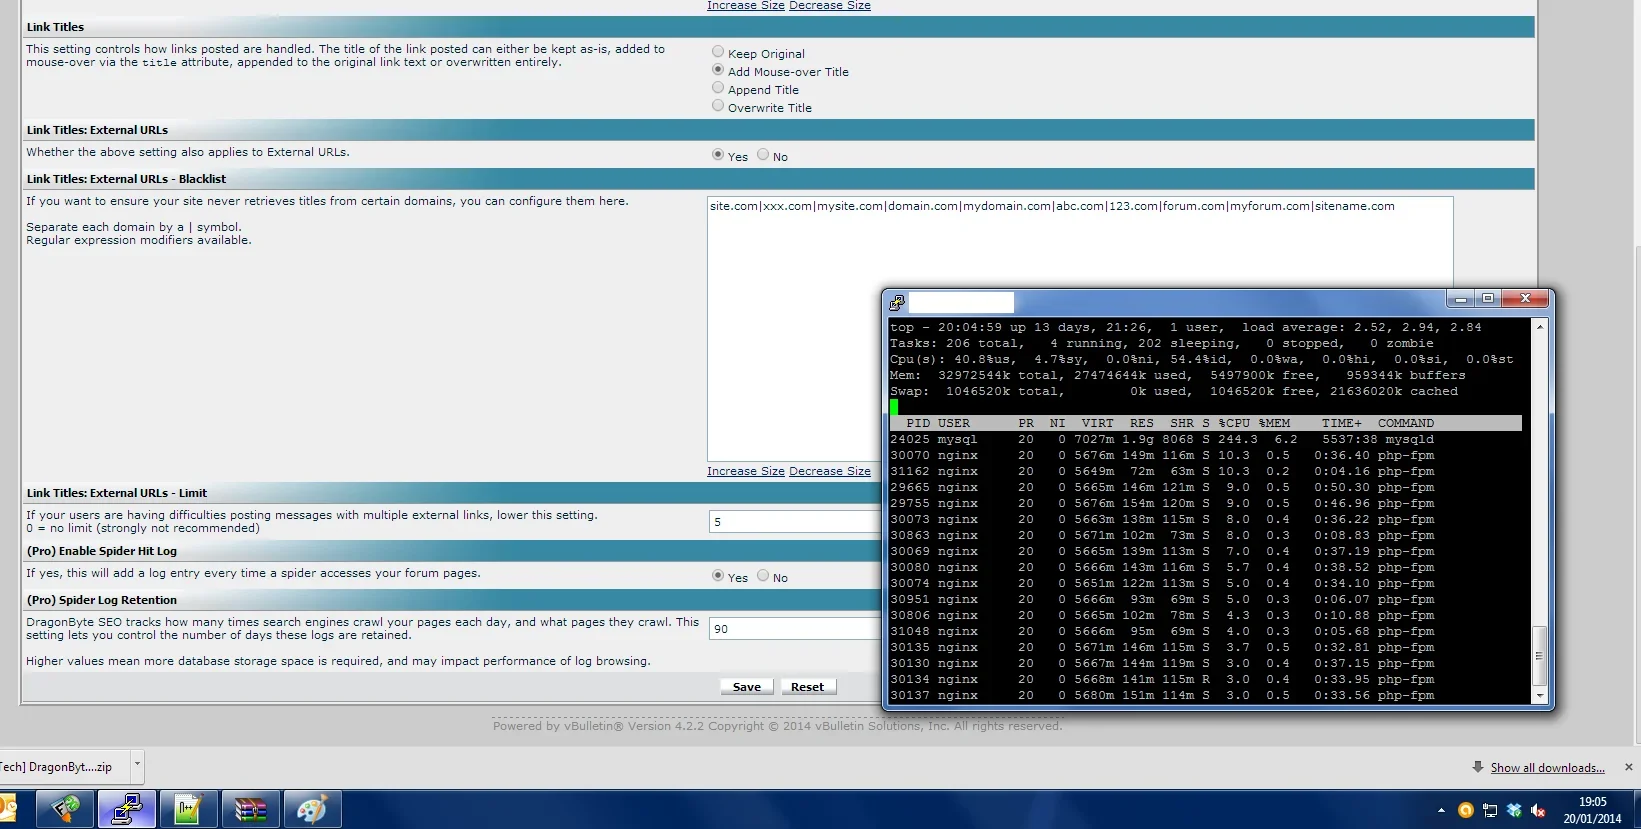Image resolution: width=1641 pixels, height=829 pixels.
Task: Click Show all downloads link
Action: (x=1547, y=768)
